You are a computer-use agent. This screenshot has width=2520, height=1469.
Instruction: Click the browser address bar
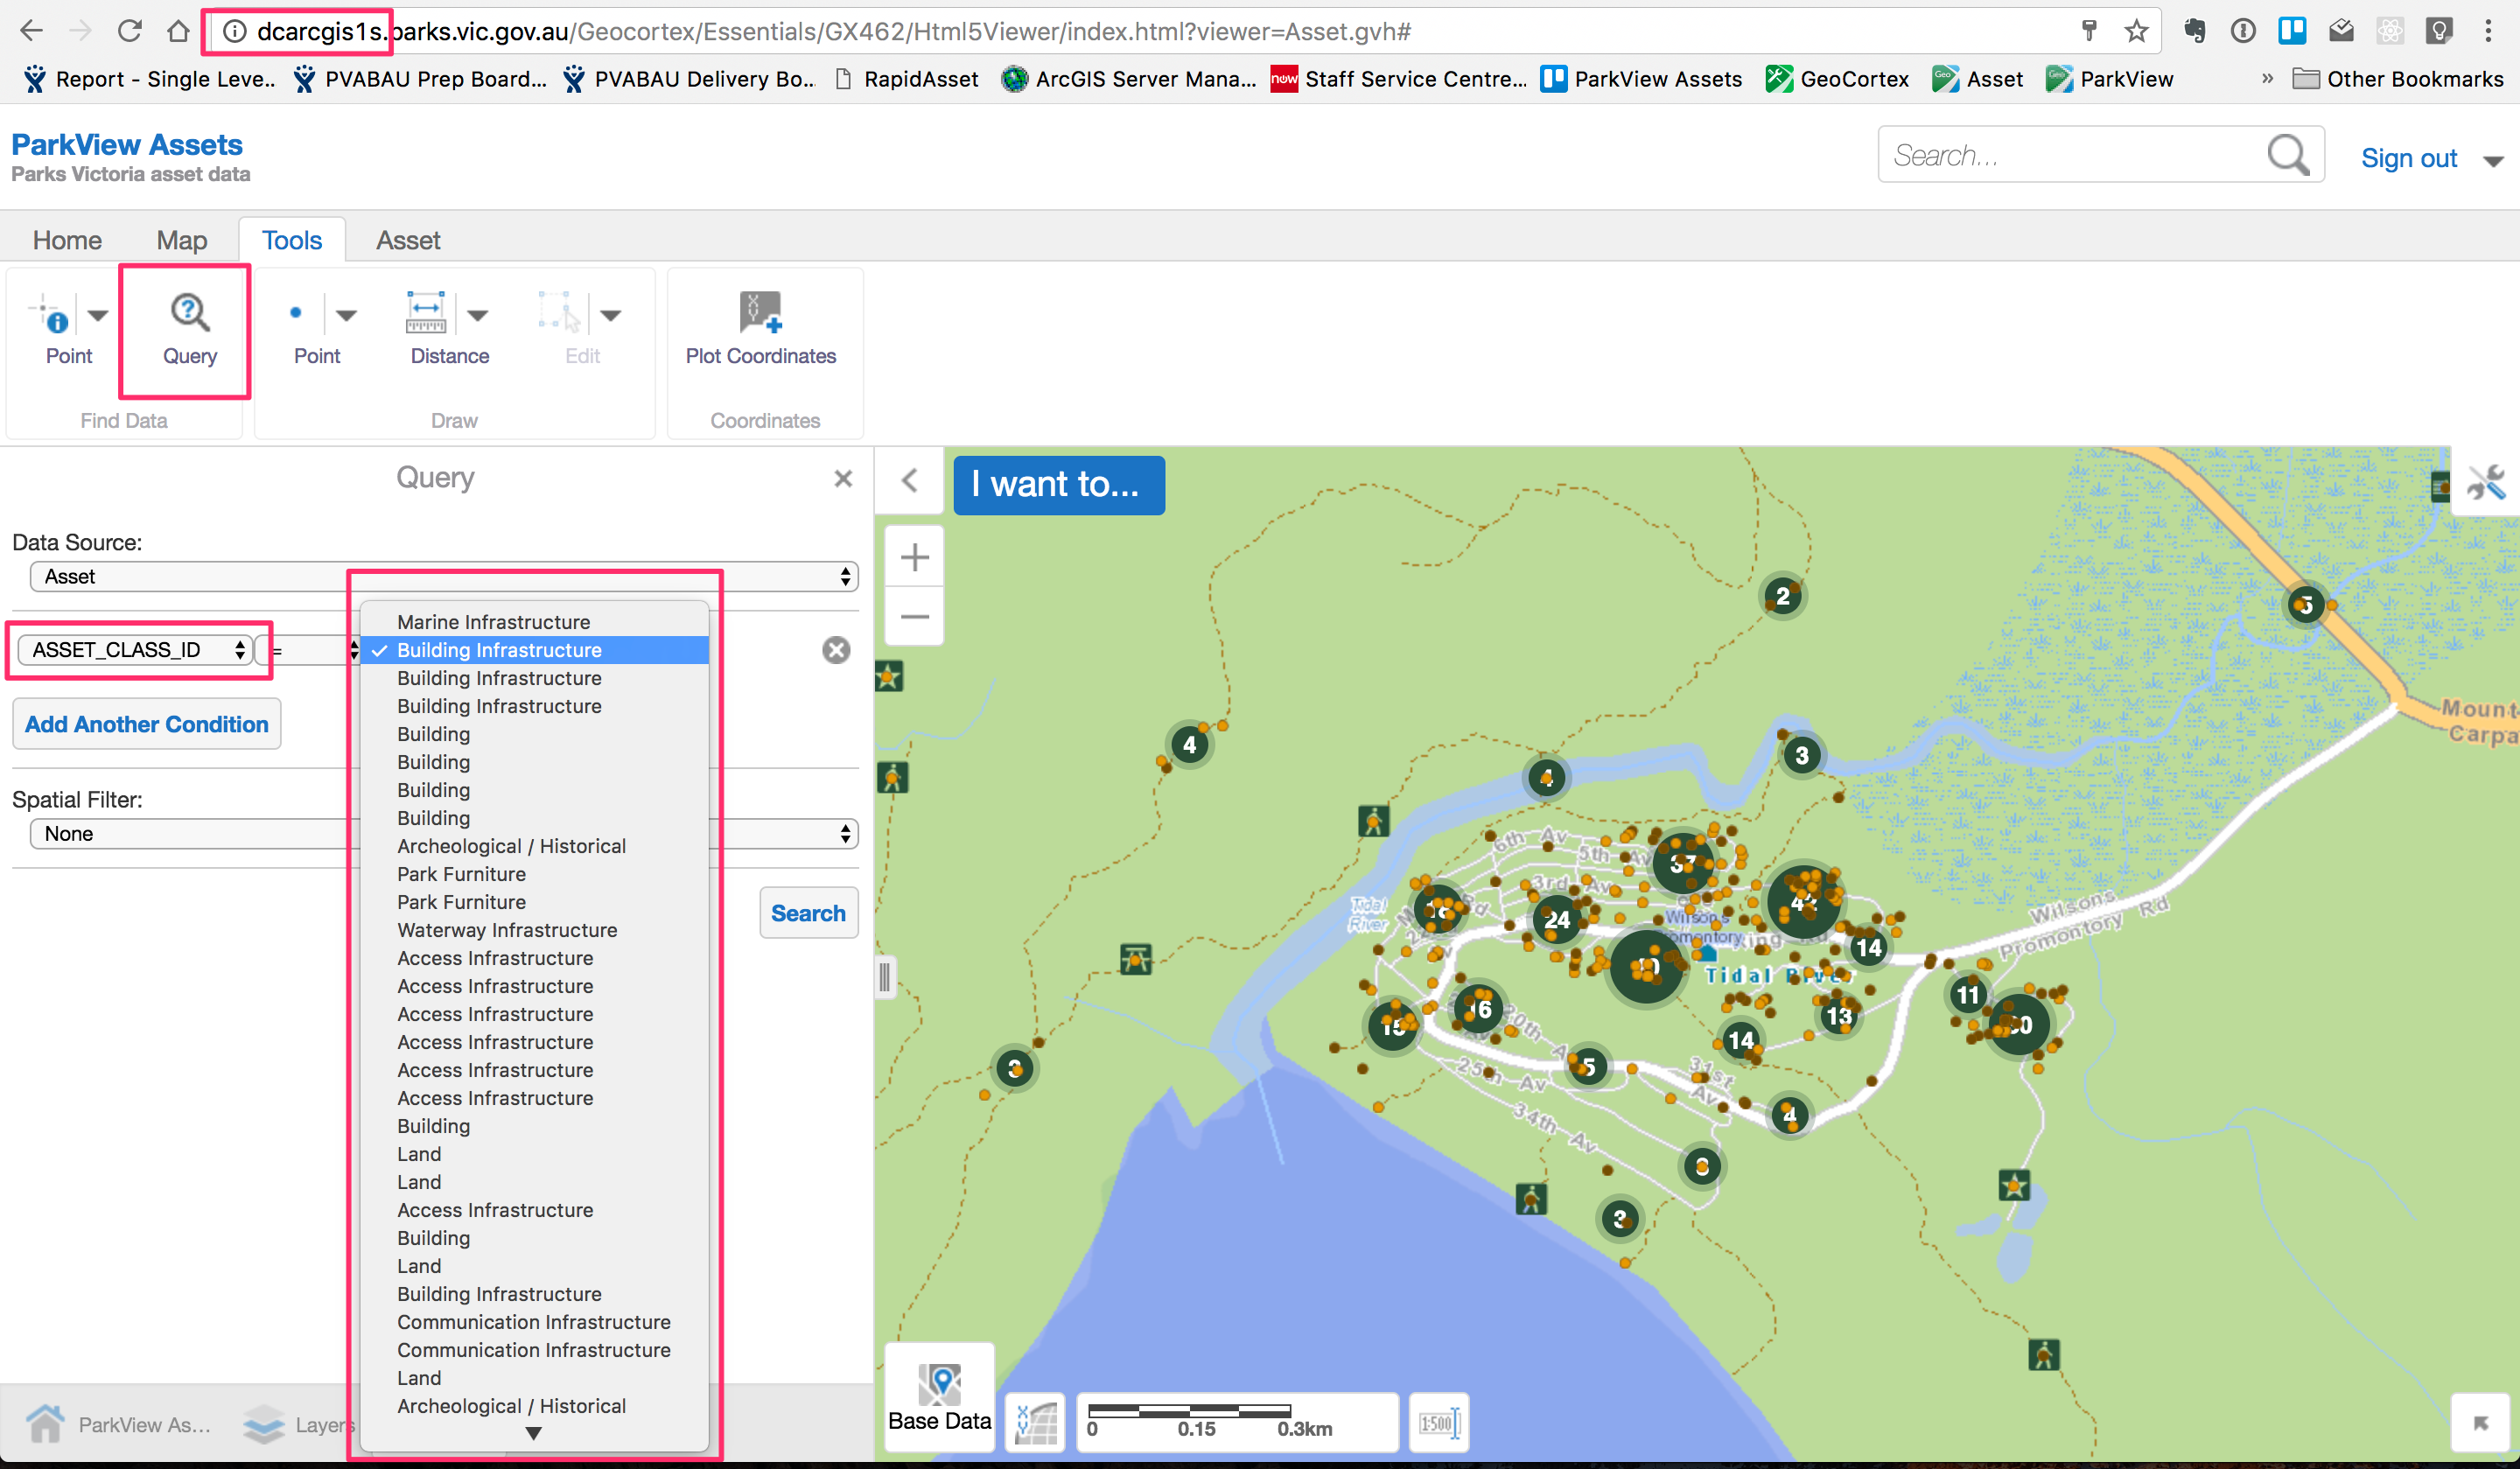(1140, 31)
